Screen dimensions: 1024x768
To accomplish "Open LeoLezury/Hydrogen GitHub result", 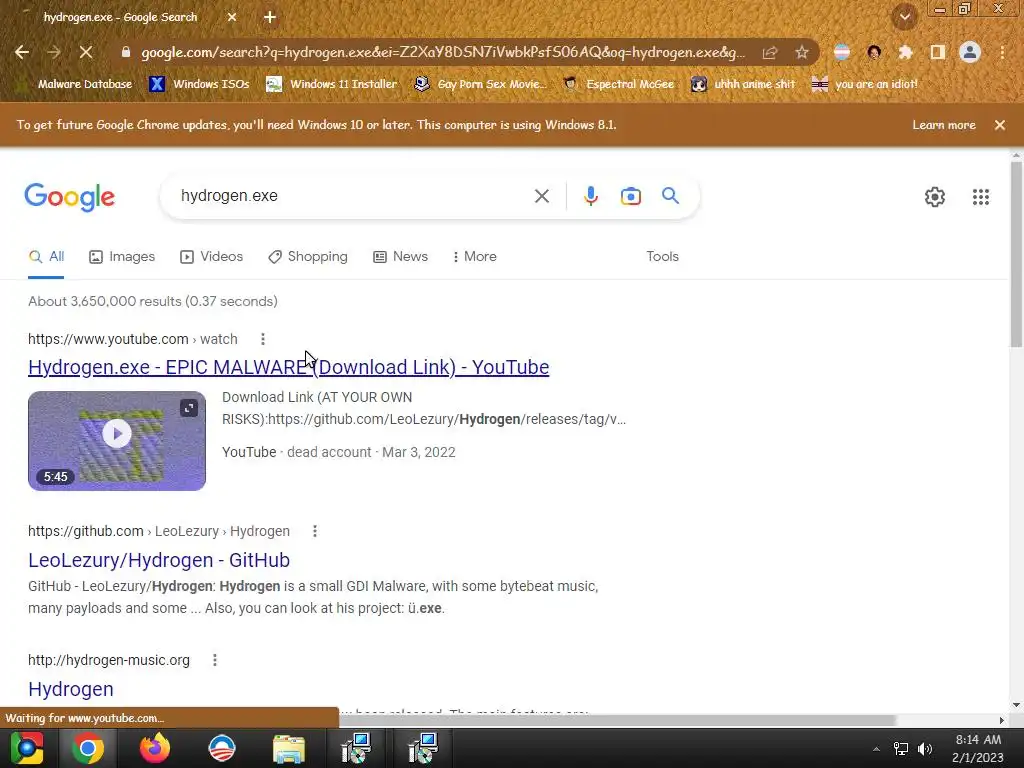I will (159, 560).
